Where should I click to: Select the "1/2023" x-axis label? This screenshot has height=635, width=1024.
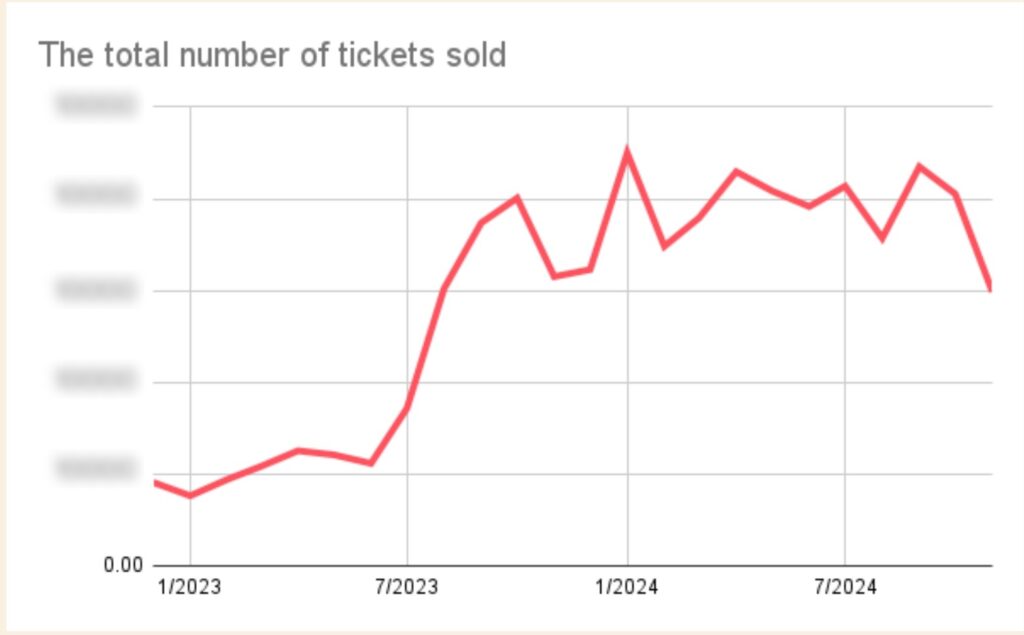coord(190,586)
